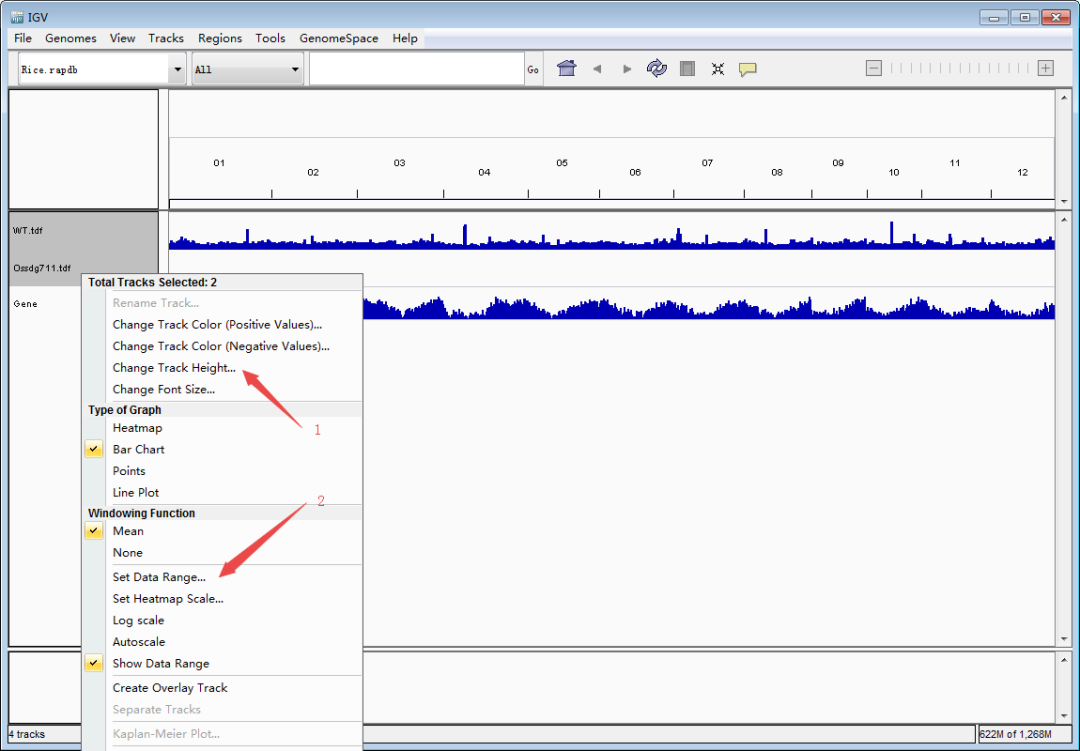Viewport: 1080px width, 751px height.
Task: Click the home icon to reset view
Action: point(568,68)
